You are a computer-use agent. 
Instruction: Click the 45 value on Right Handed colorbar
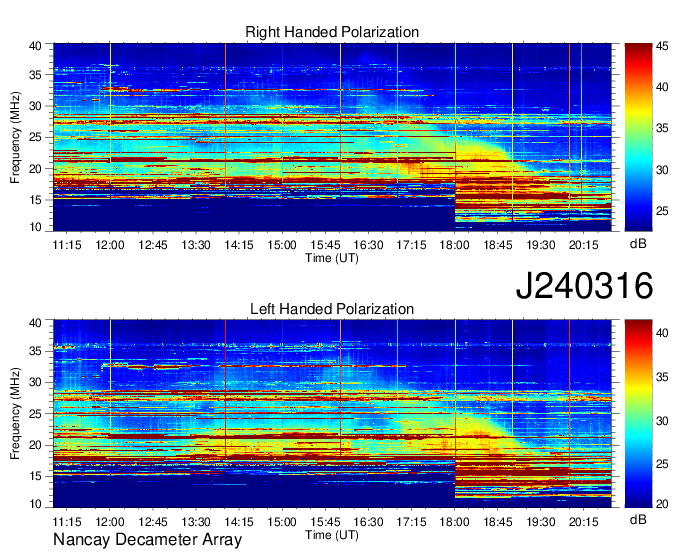662,47
